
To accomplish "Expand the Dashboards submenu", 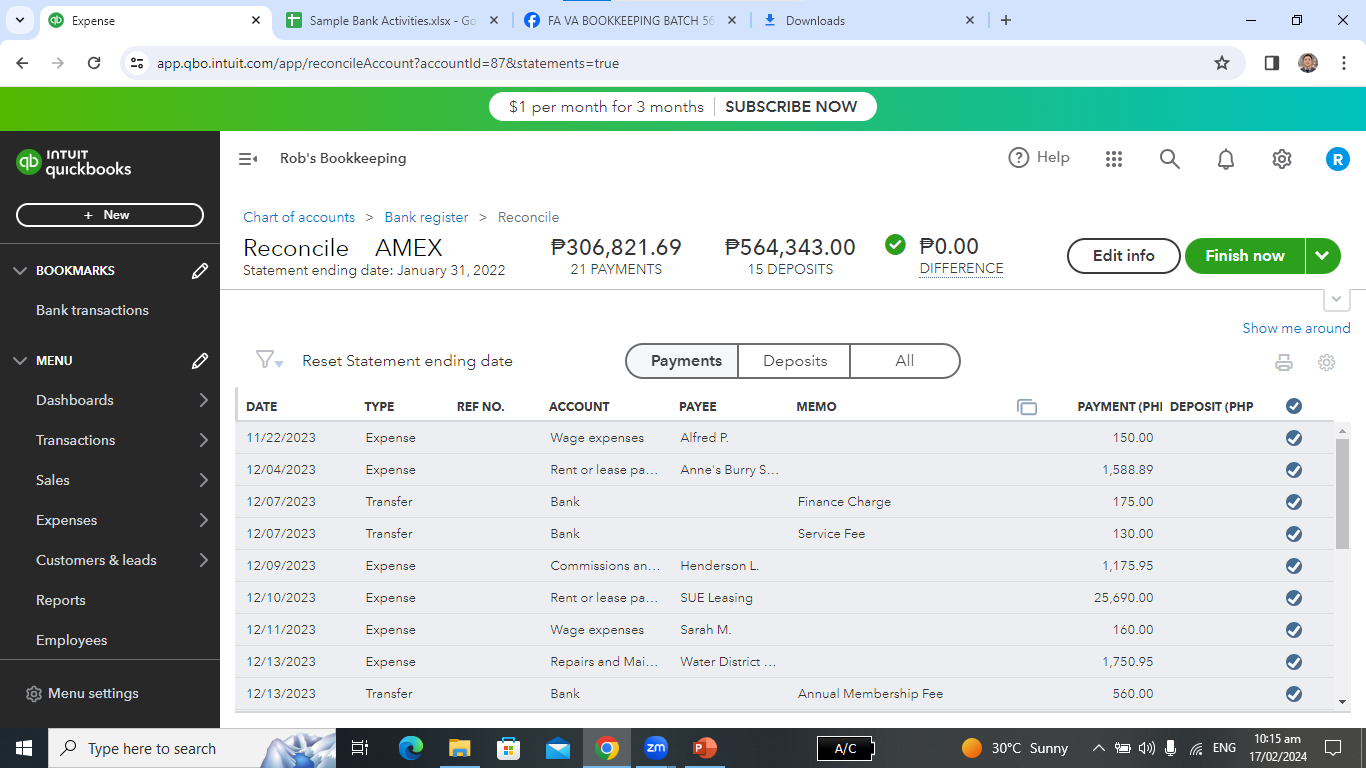I will 204,400.
